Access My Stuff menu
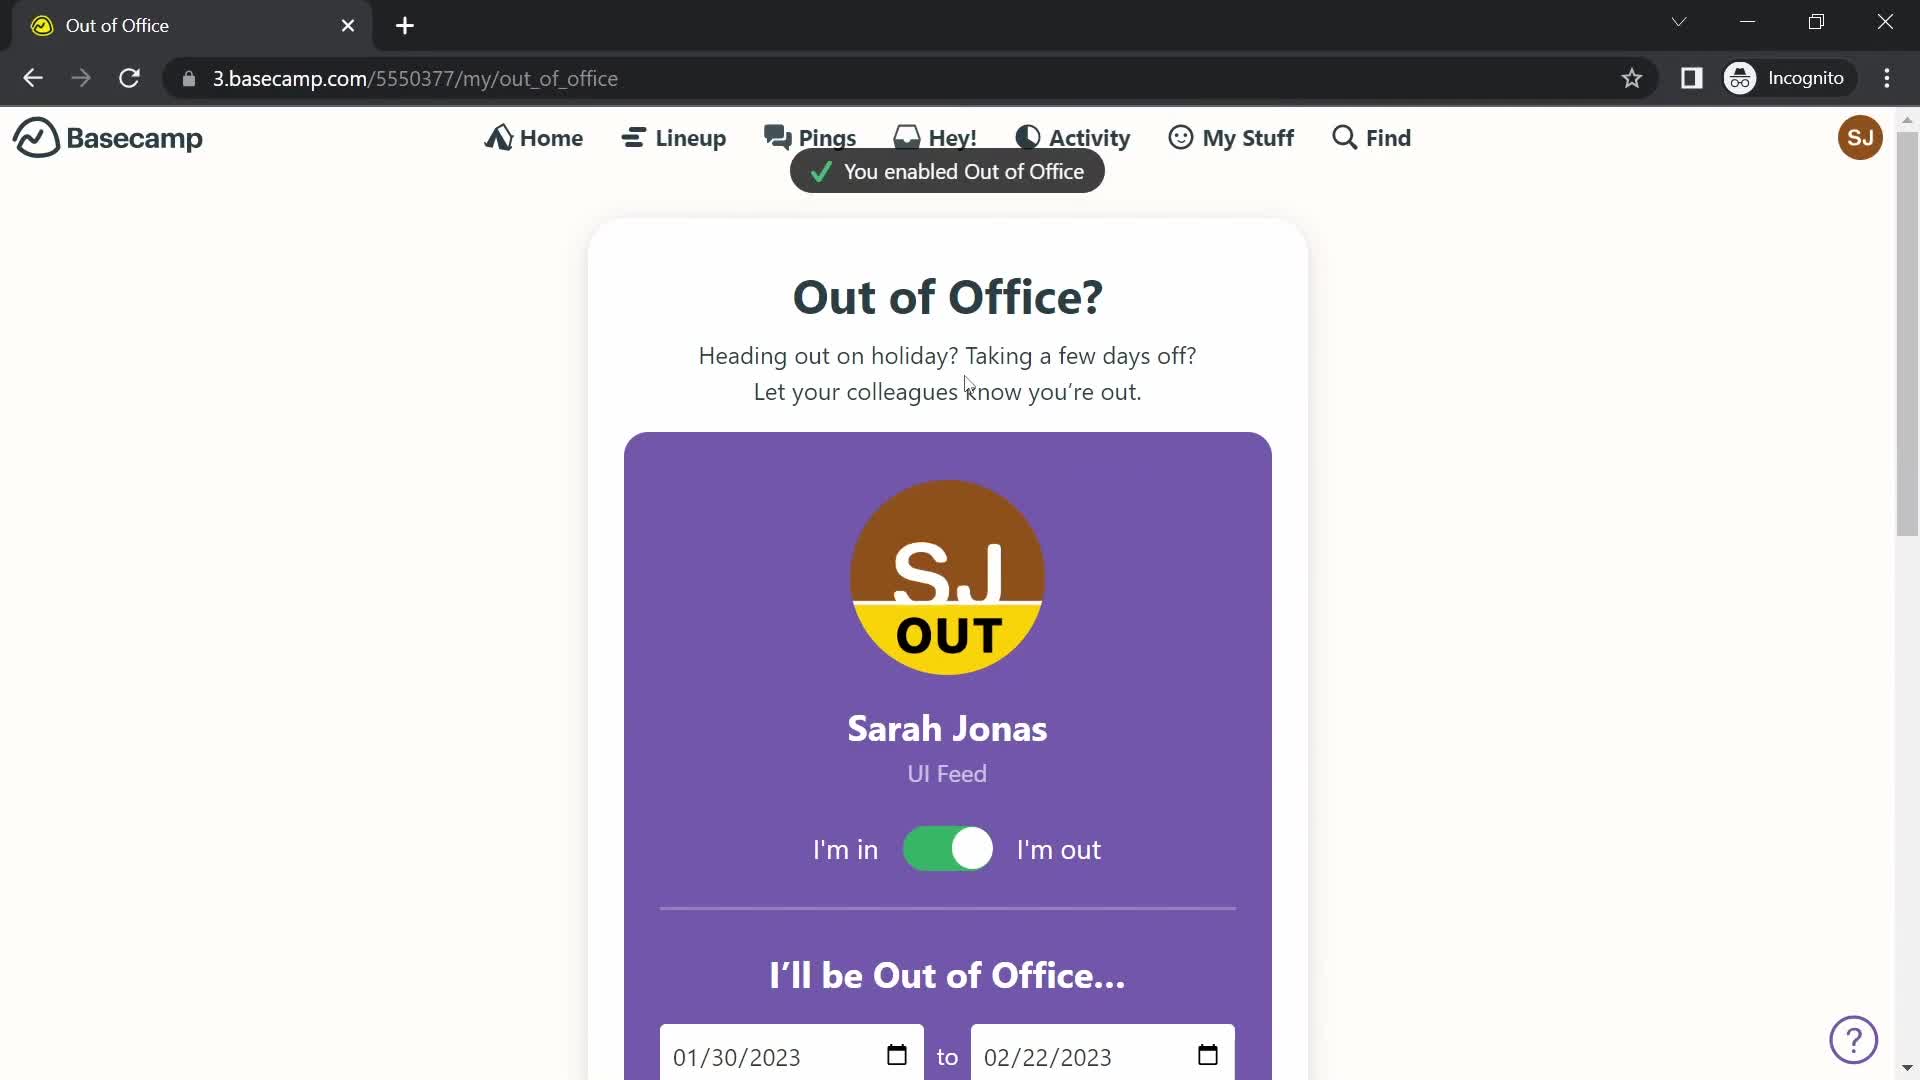Viewport: 1920px width, 1080px height. (1232, 137)
